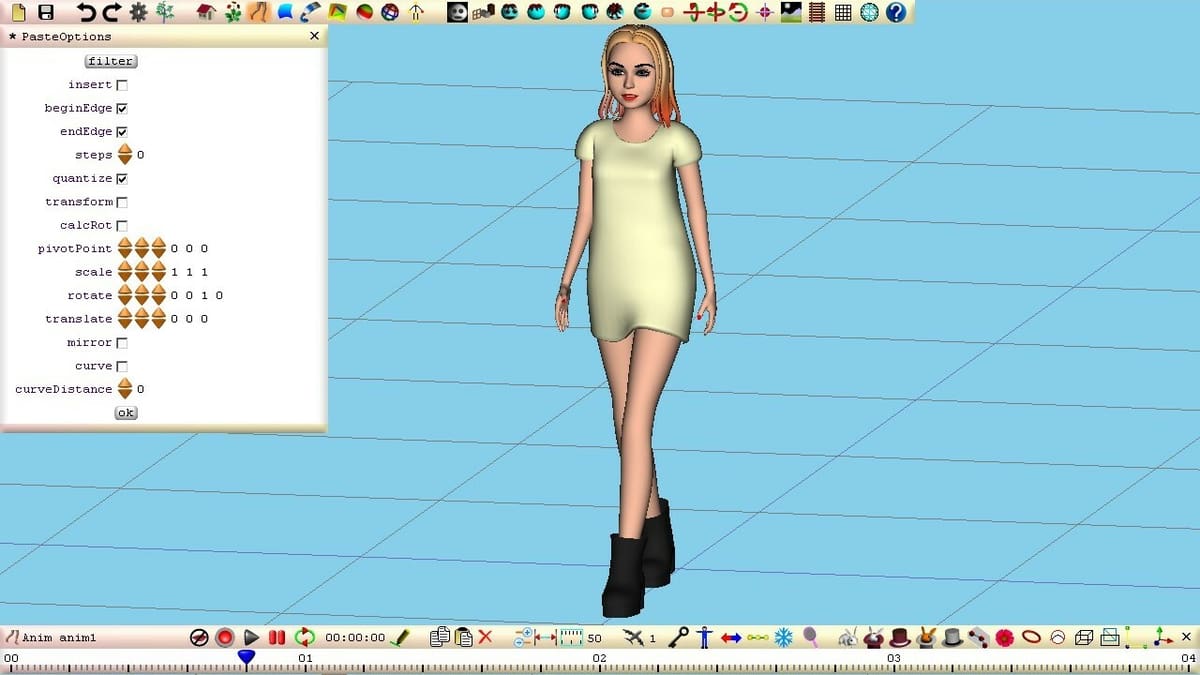
Task: Click the red house icon in toolbar
Action: [x=206, y=13]
